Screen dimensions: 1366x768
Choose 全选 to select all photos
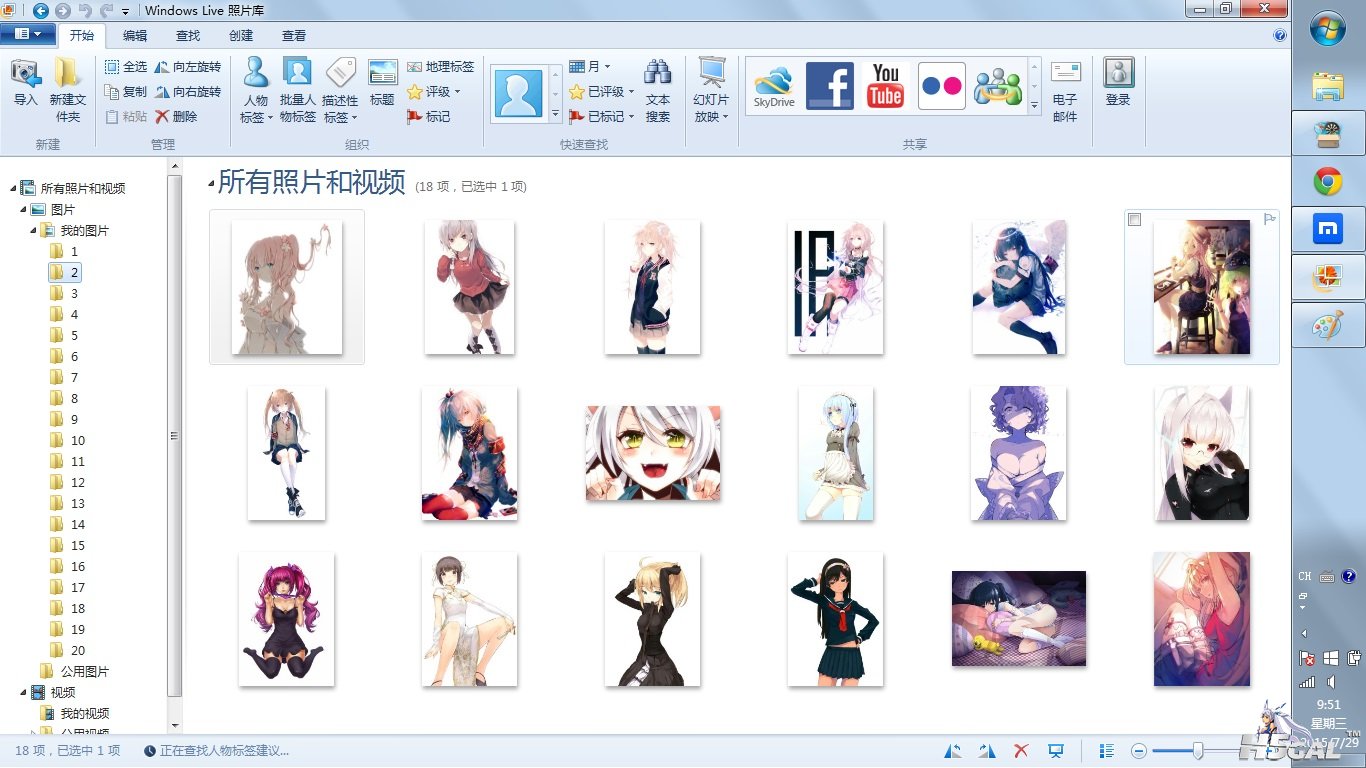click(x=126, y=67)
